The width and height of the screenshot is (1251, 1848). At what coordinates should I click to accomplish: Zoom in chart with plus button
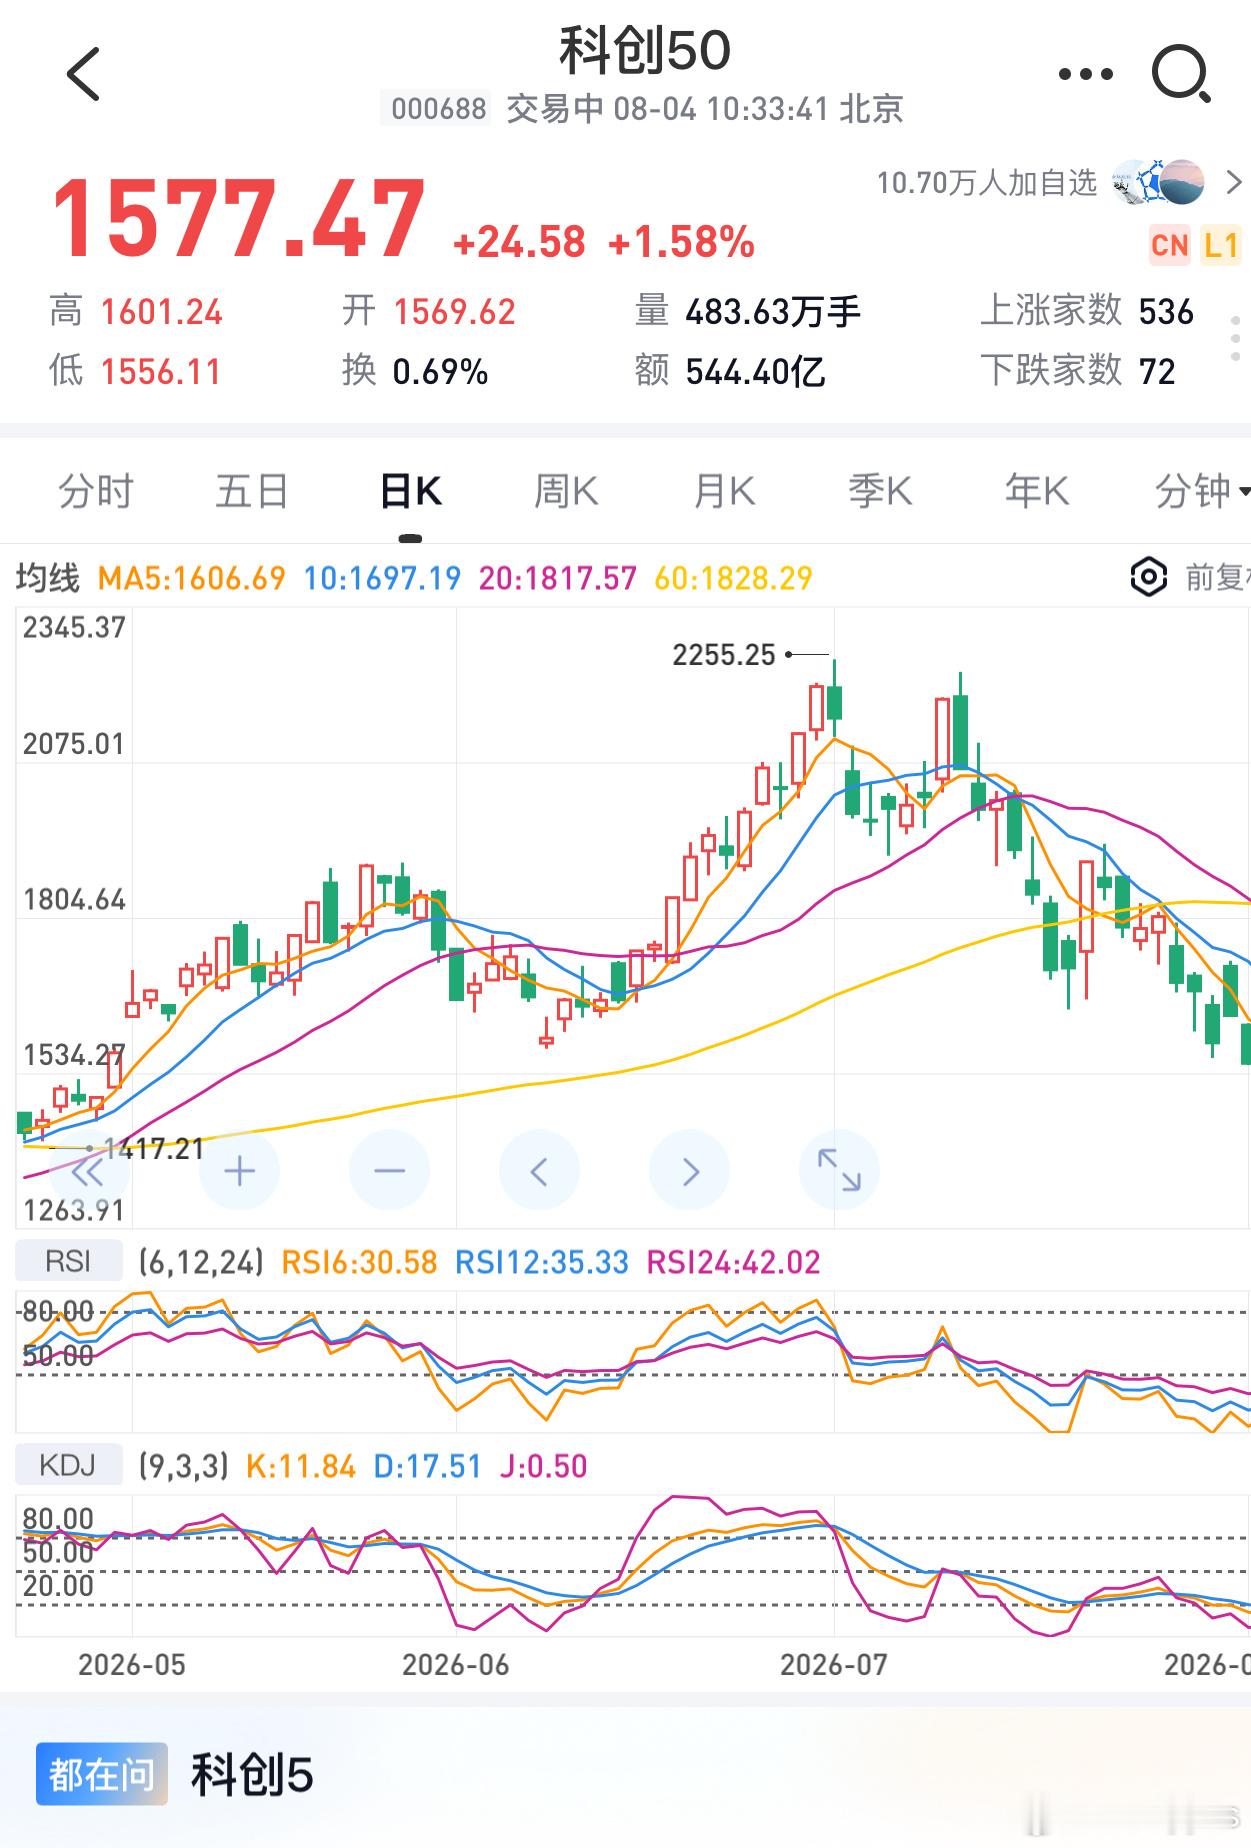[239, 1171]
